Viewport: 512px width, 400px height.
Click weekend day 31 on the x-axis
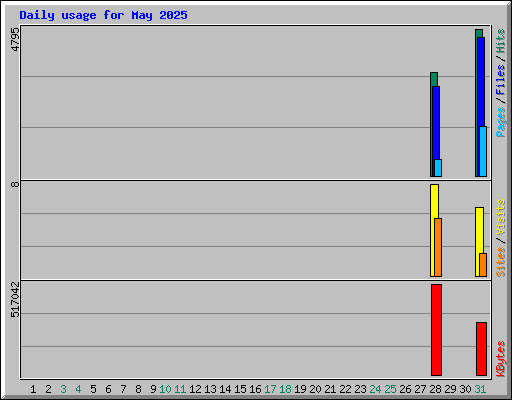480,389
